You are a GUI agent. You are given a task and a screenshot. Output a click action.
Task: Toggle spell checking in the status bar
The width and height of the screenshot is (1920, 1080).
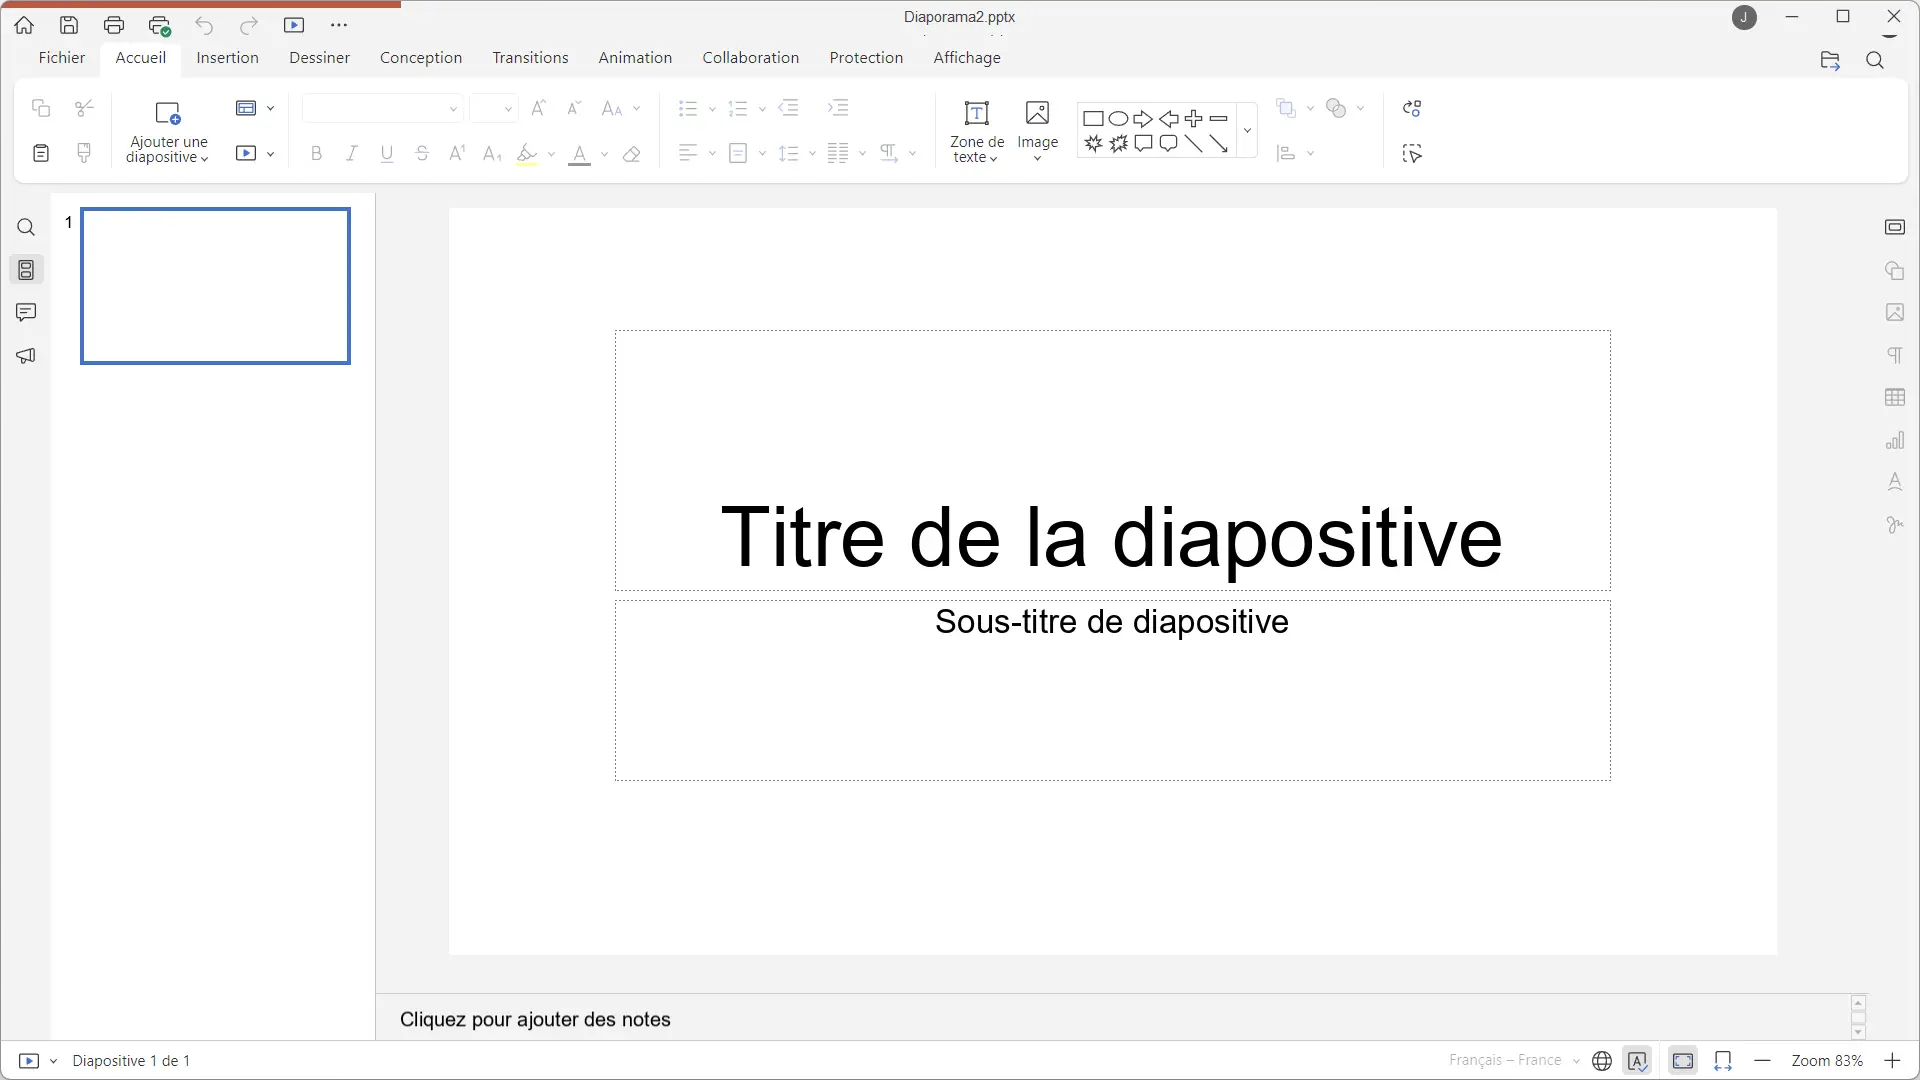[x=1638, y=1061]
